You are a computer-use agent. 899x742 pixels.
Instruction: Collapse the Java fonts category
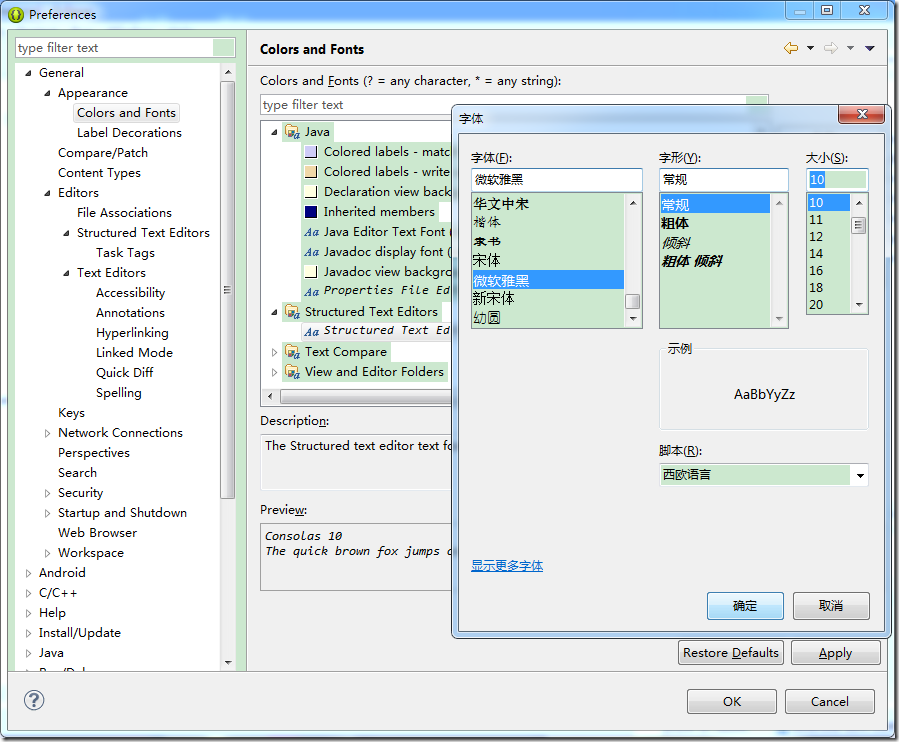point(274,132)
